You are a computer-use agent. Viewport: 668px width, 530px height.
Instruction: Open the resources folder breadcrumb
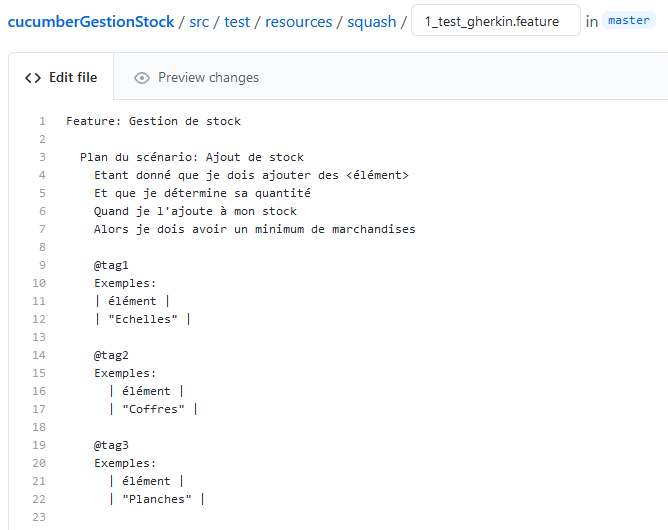click(297, 21)
